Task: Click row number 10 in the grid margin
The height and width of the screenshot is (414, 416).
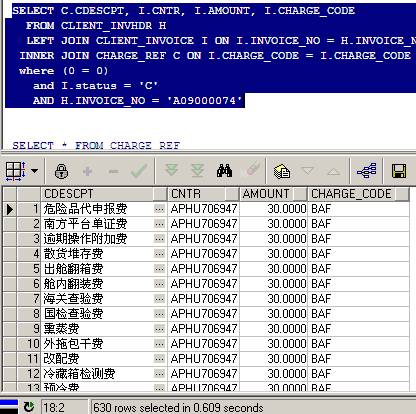Action: [x=29, y=344]
